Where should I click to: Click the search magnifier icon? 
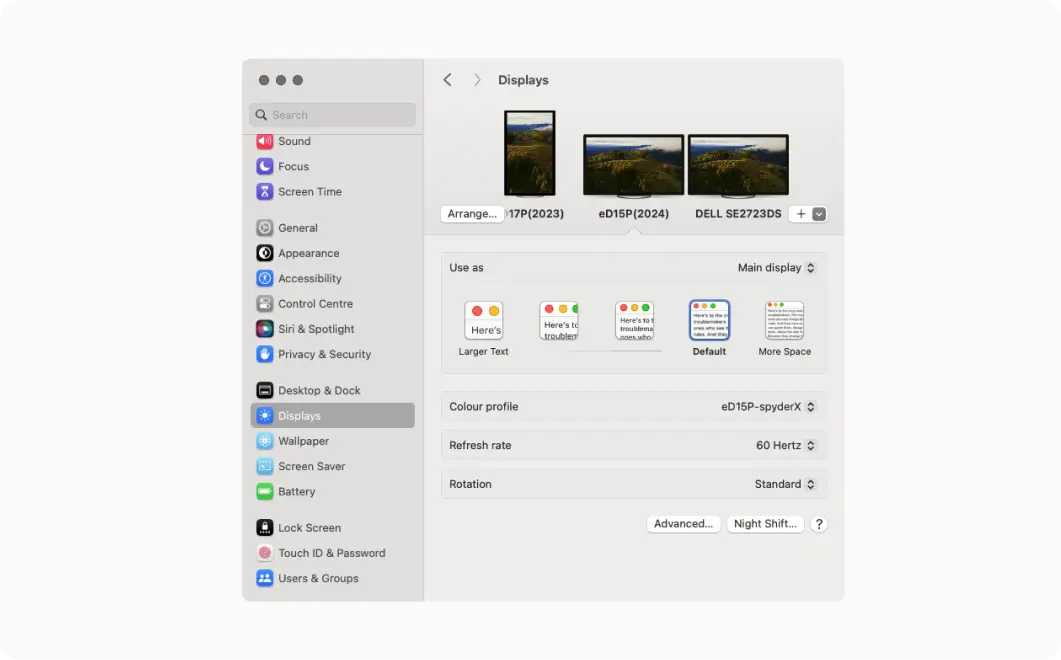261,115
